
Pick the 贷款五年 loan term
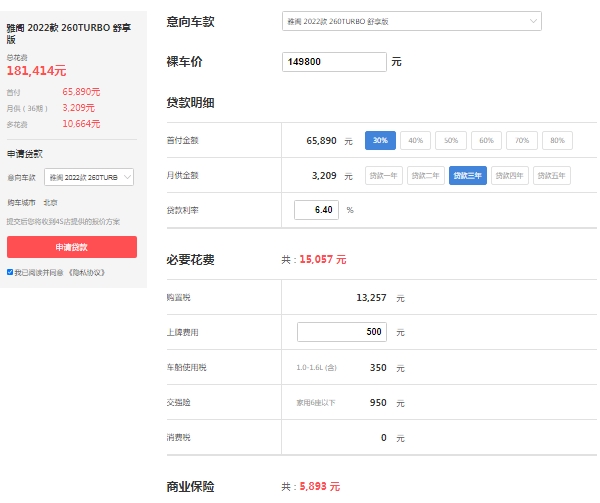pos(551,176)
